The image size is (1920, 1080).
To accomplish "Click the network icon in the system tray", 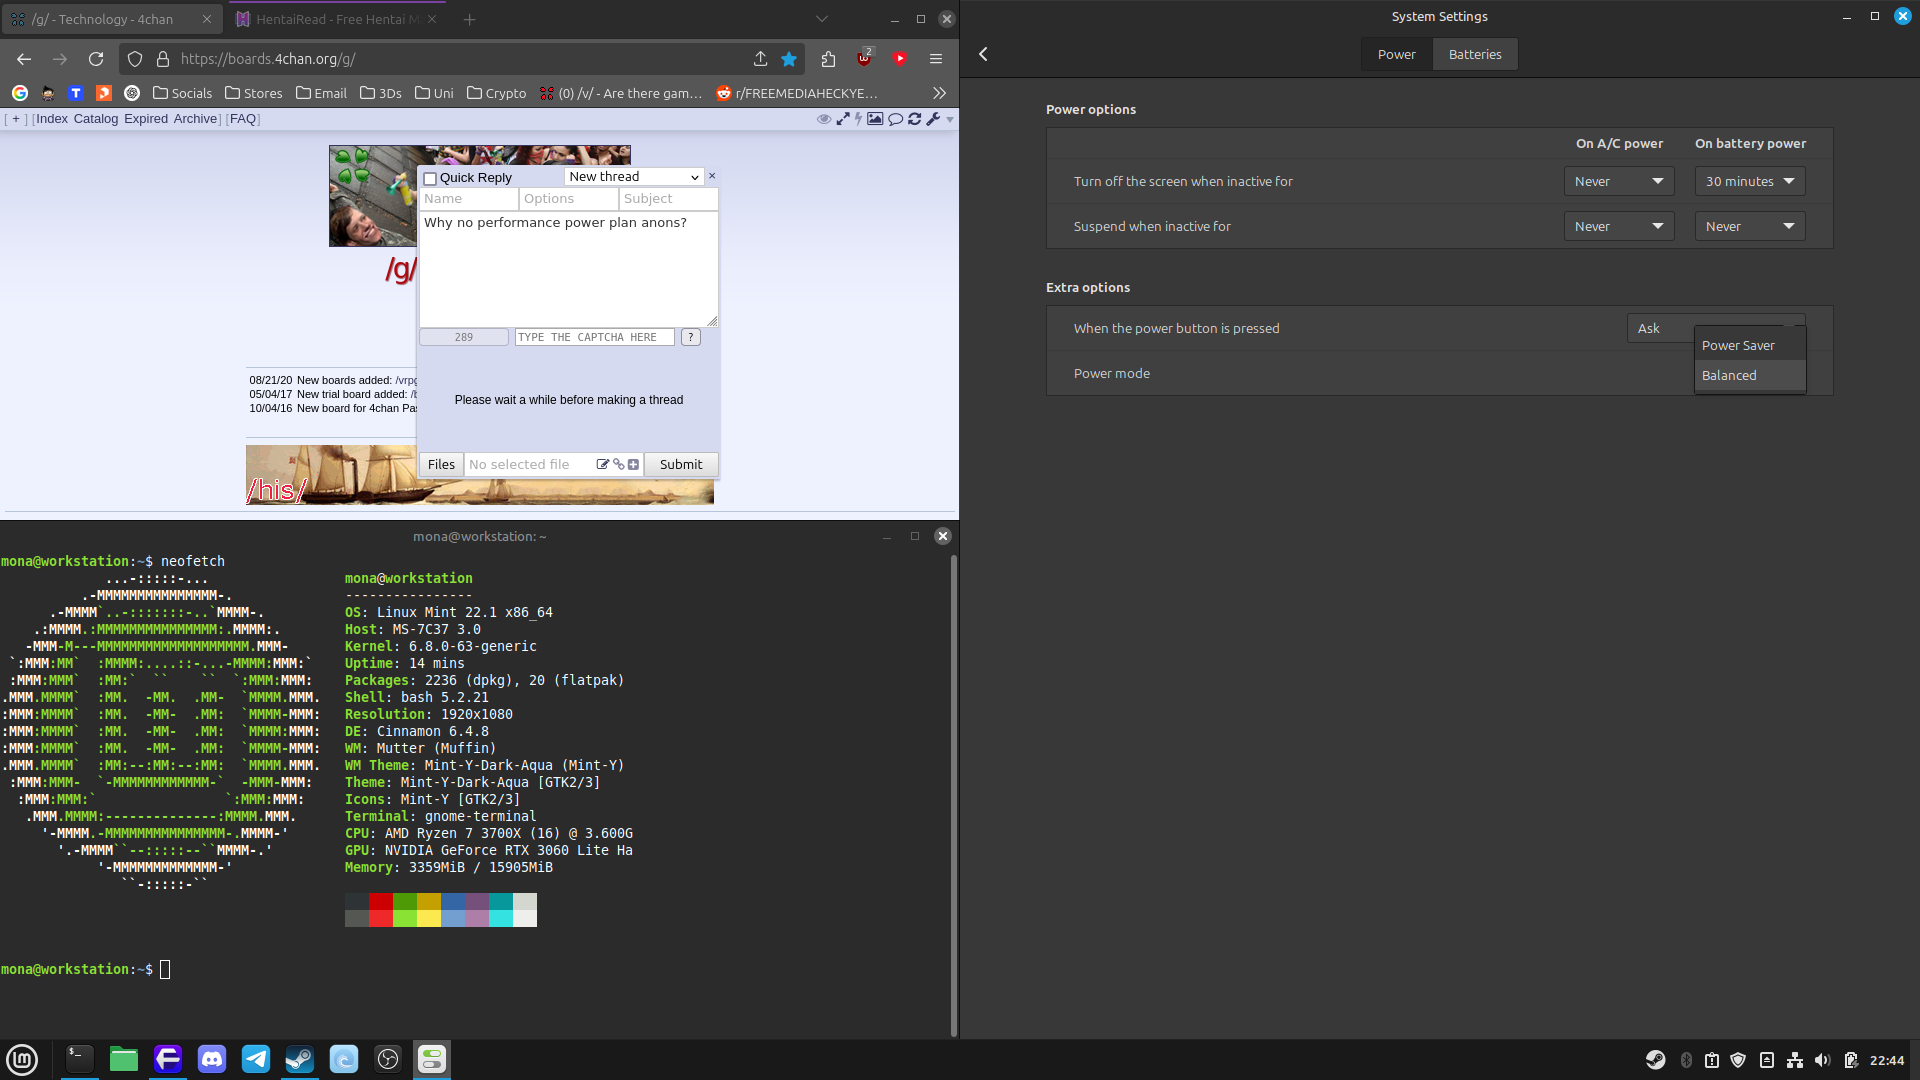I will coord(1795,1060).
